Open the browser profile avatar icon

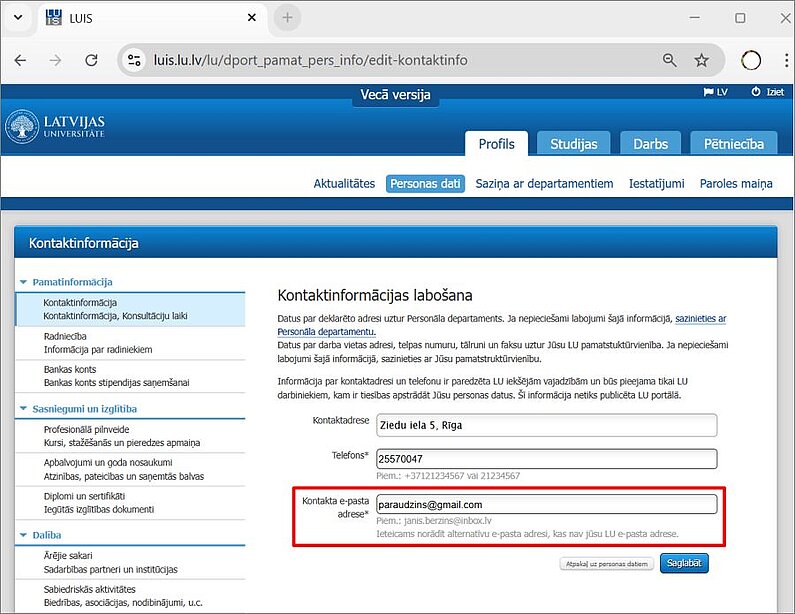pos(750,60)
